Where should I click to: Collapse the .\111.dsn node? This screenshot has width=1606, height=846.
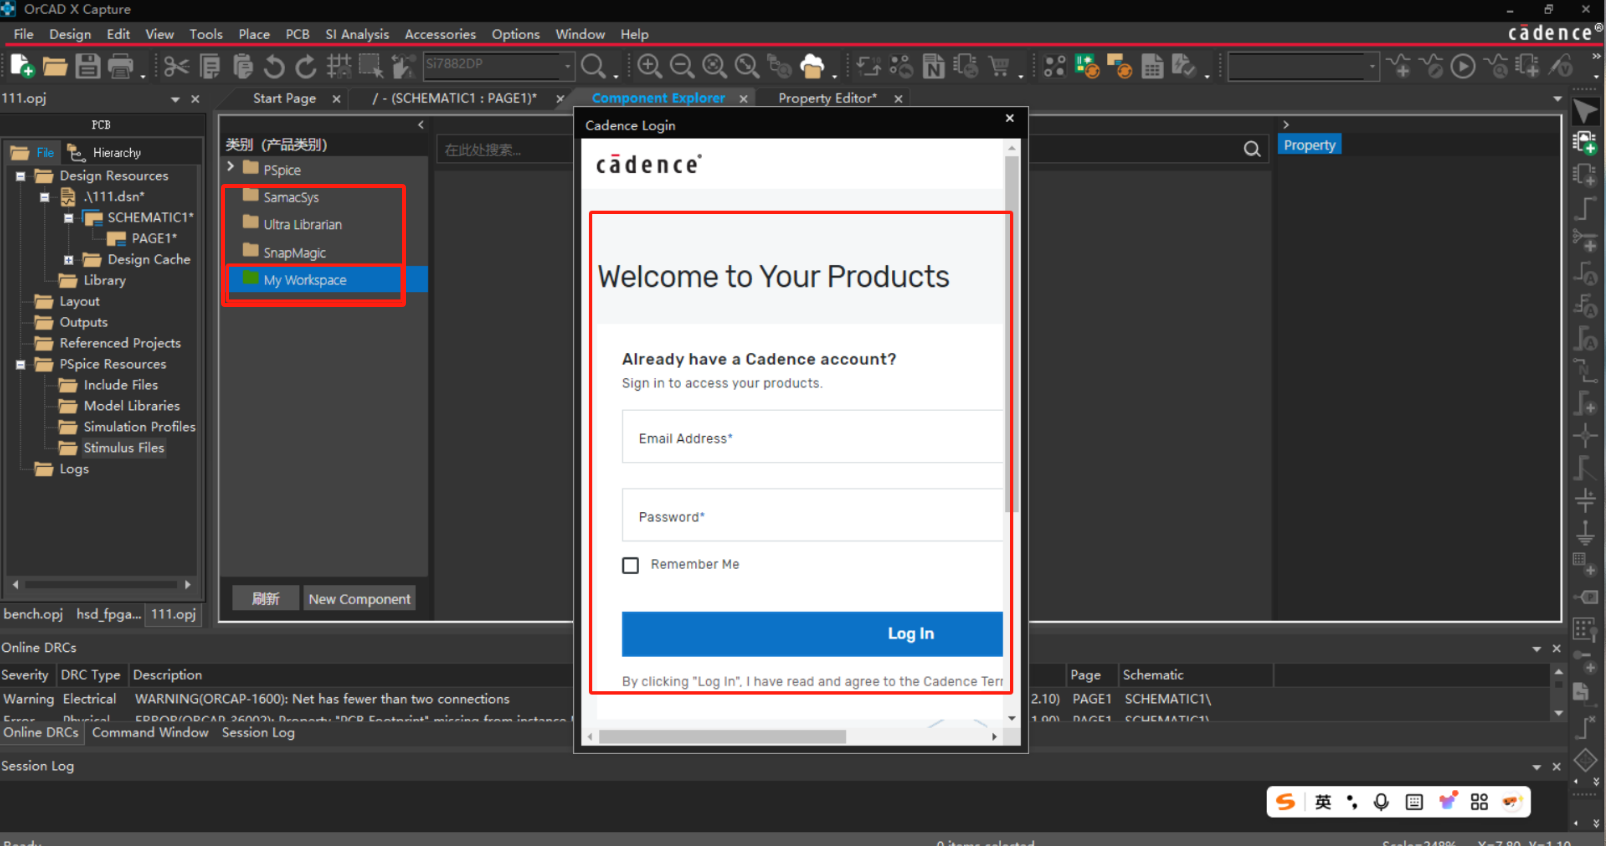44,197
